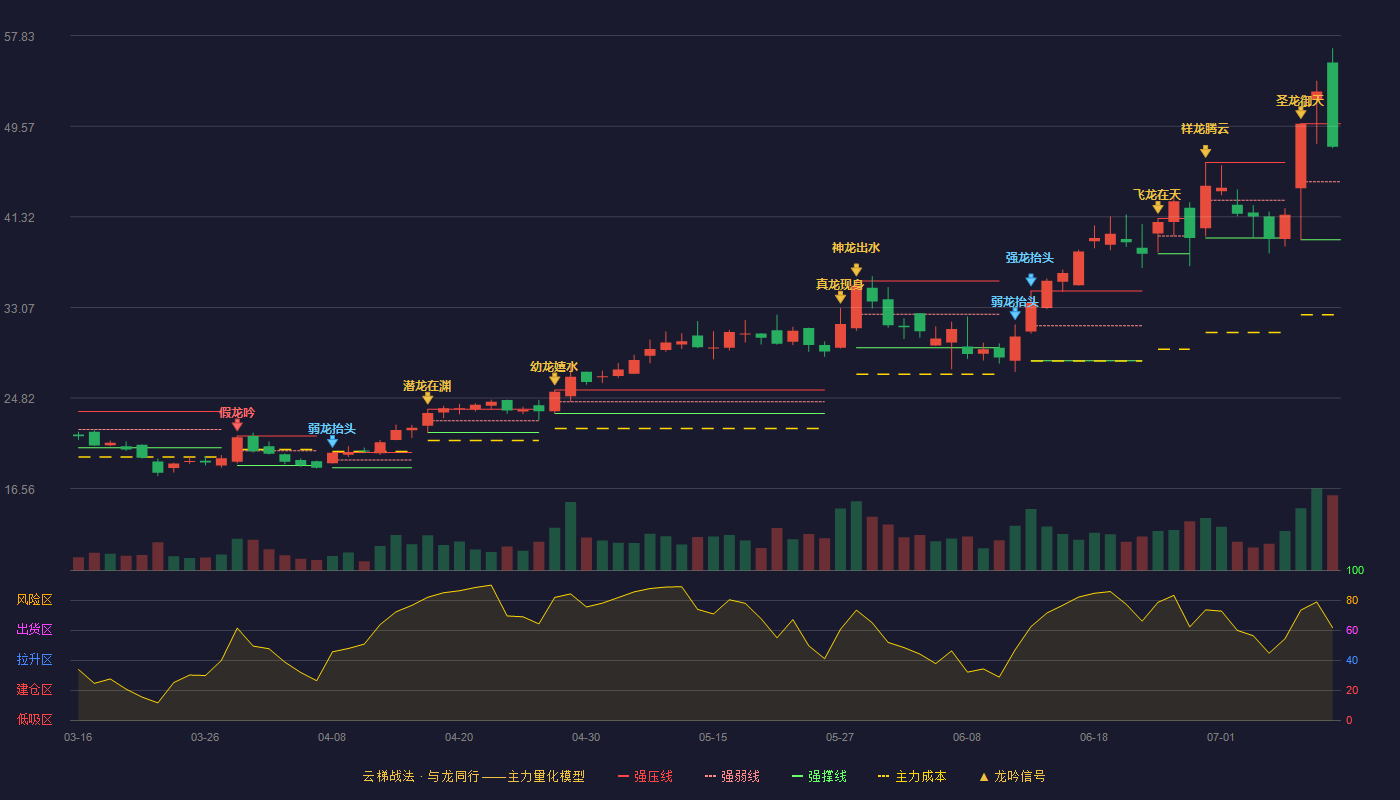The height and width of the screenshot is (800, 1400).
Task: Click the 05-27 date axis label
Action: pos(840,737)
